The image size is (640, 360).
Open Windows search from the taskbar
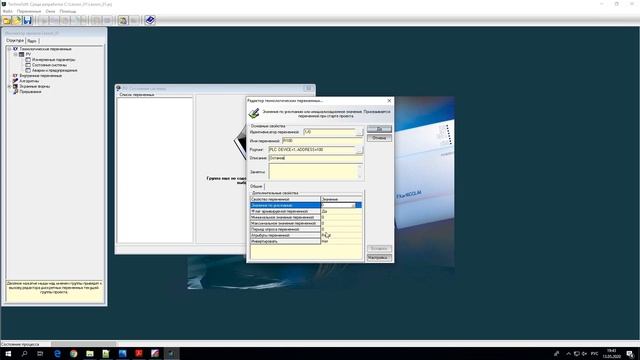click(x=24, y=353)
